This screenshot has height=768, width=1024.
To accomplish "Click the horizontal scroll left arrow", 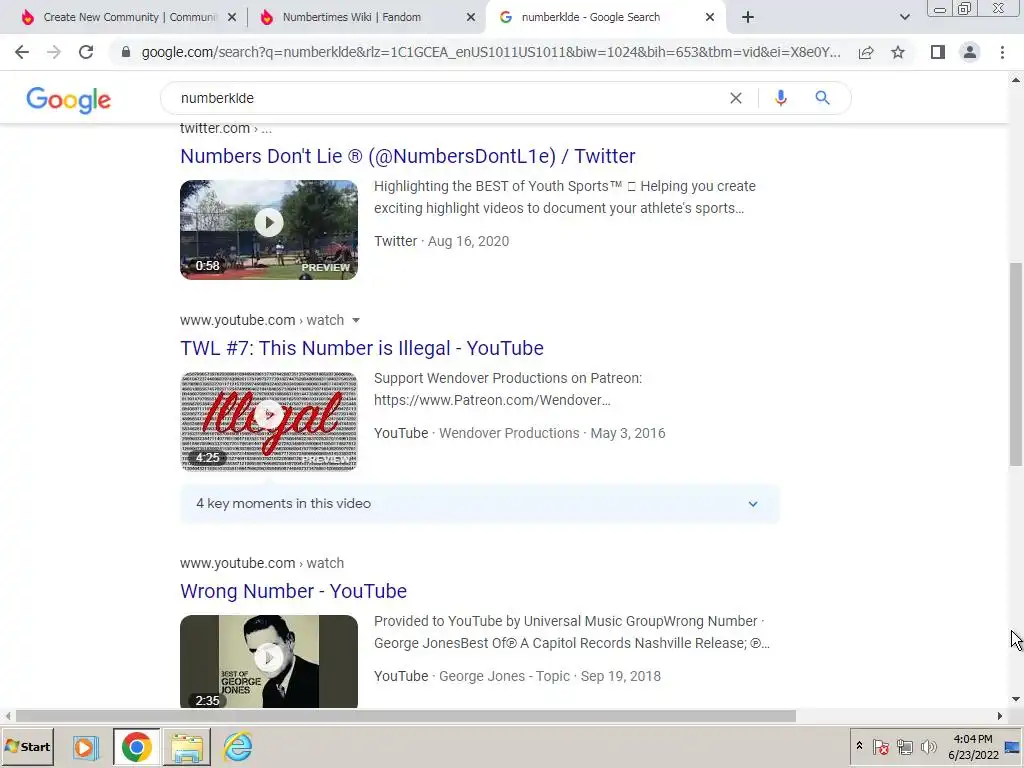I will click(7, 716).
